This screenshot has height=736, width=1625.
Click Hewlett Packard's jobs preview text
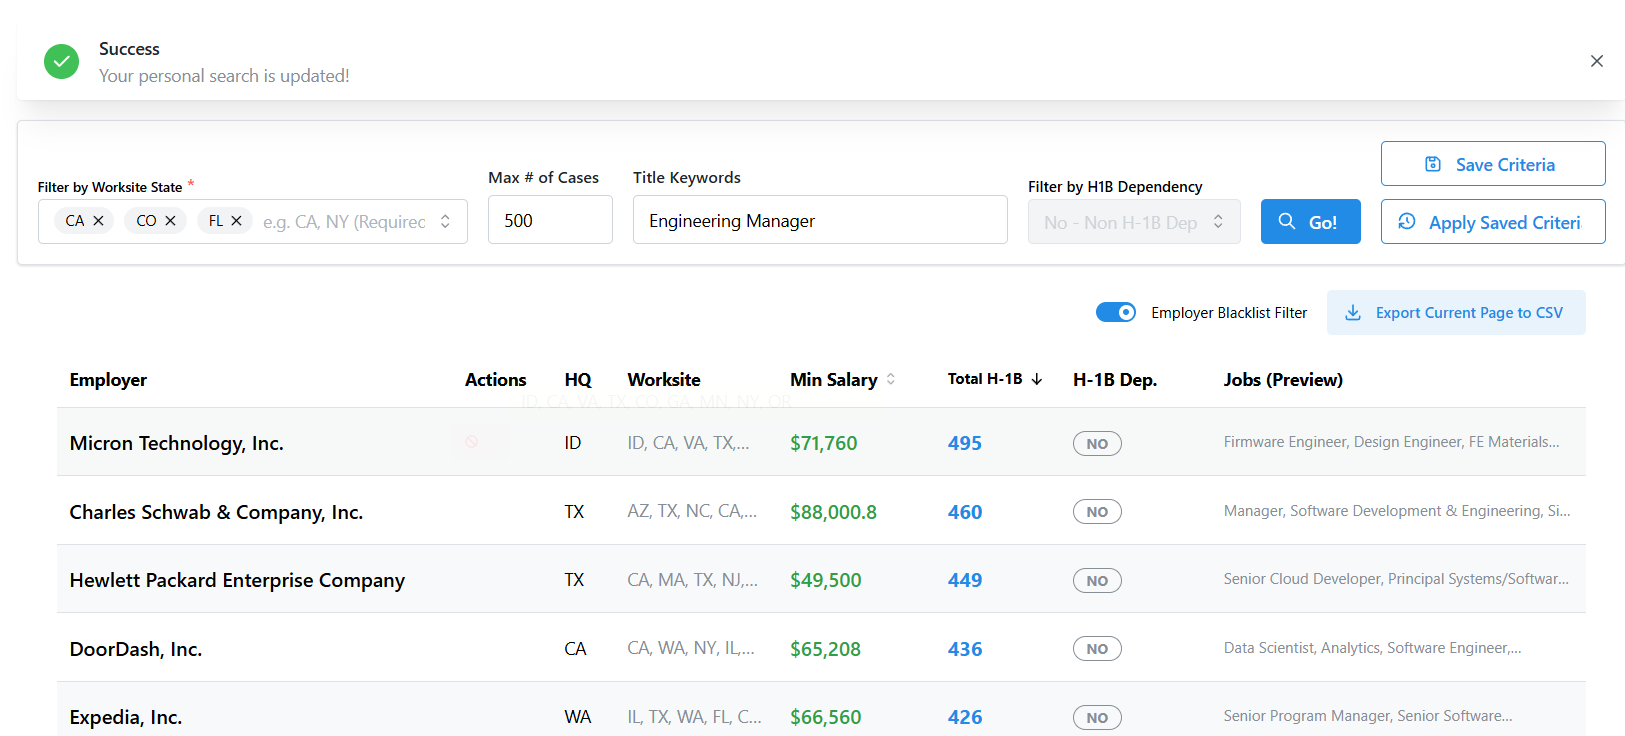click(1396, 579)
